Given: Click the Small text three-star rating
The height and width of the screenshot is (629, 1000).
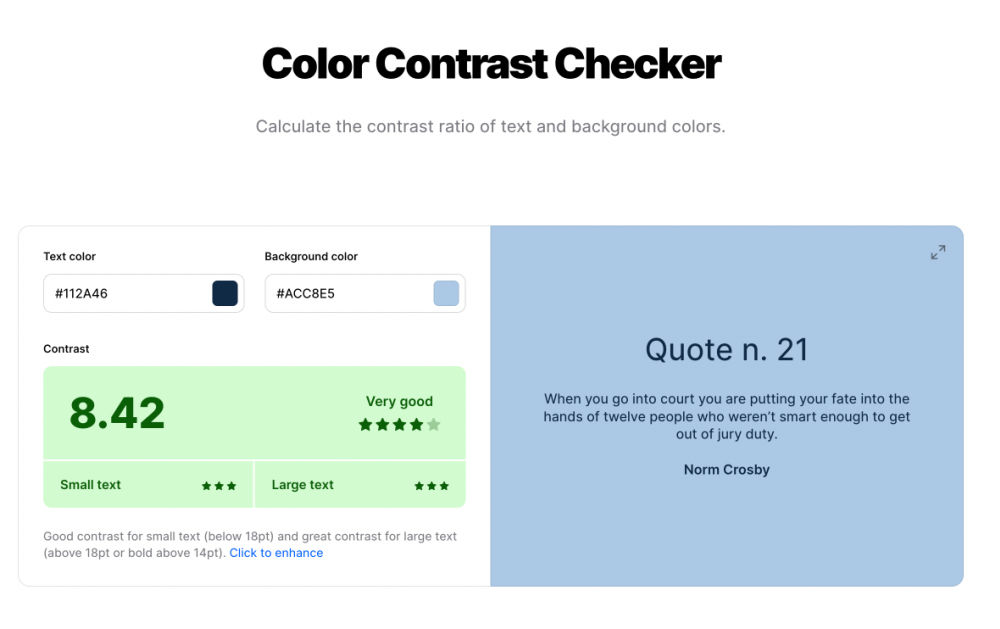Looking at the screenshot, I should pyautogui.click(x=219, y=486).
